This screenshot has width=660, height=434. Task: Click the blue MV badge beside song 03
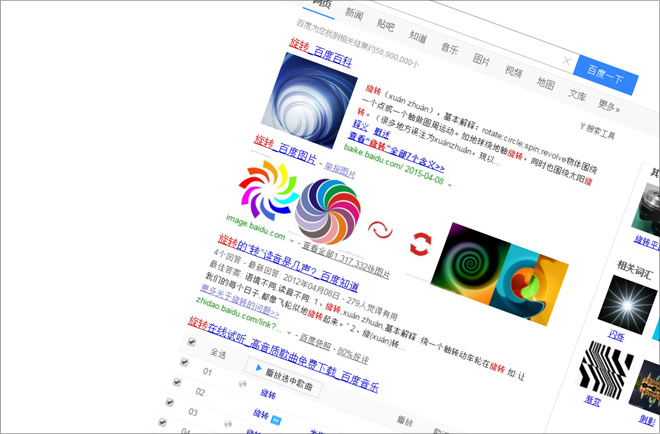[x=276, y=420]
